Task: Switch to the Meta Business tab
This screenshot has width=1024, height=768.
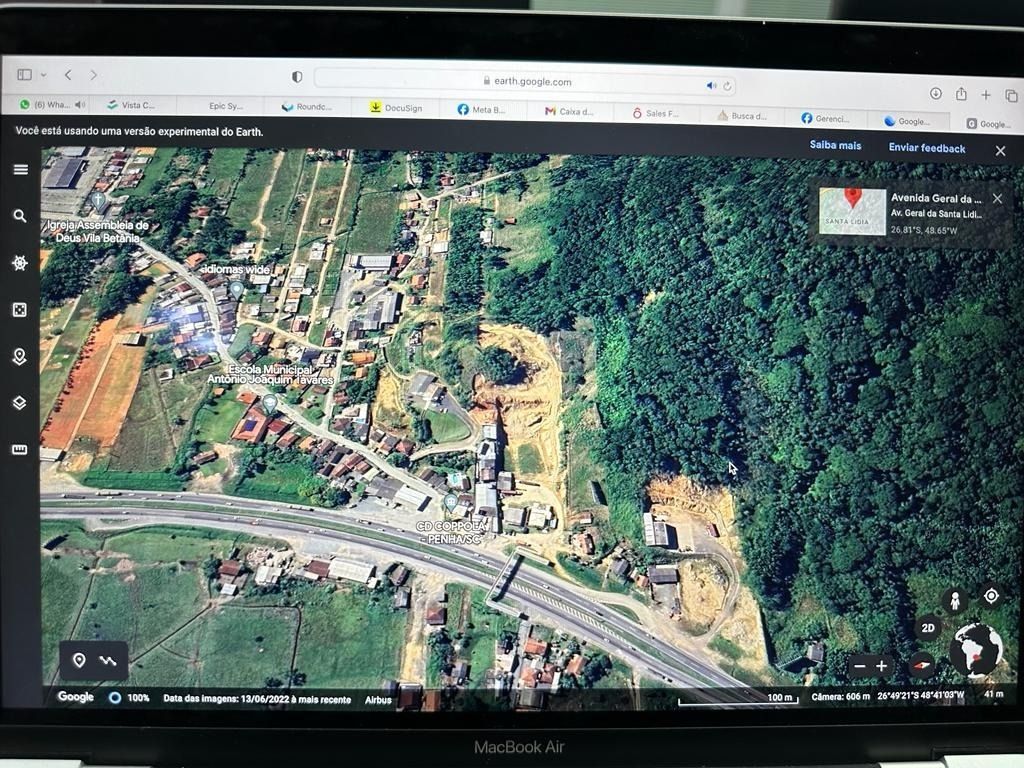Action: (x=481, y=110)
